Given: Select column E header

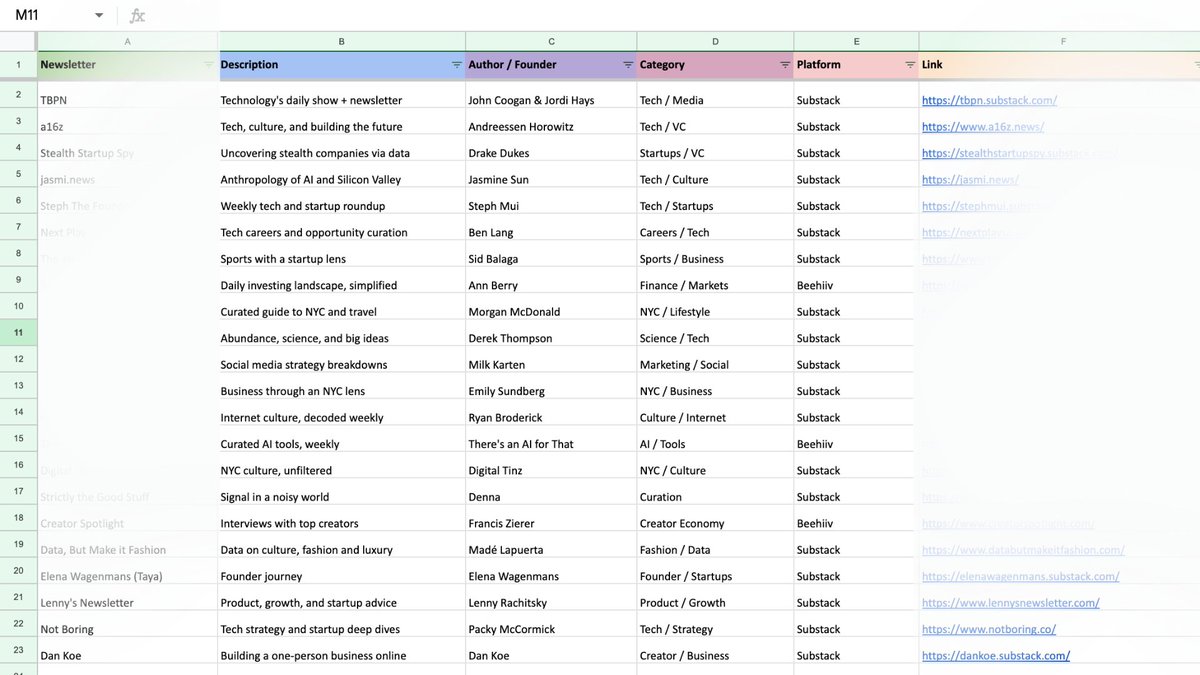Looking at the screenshot, I should pyautogui.click(x=856, y=41).
